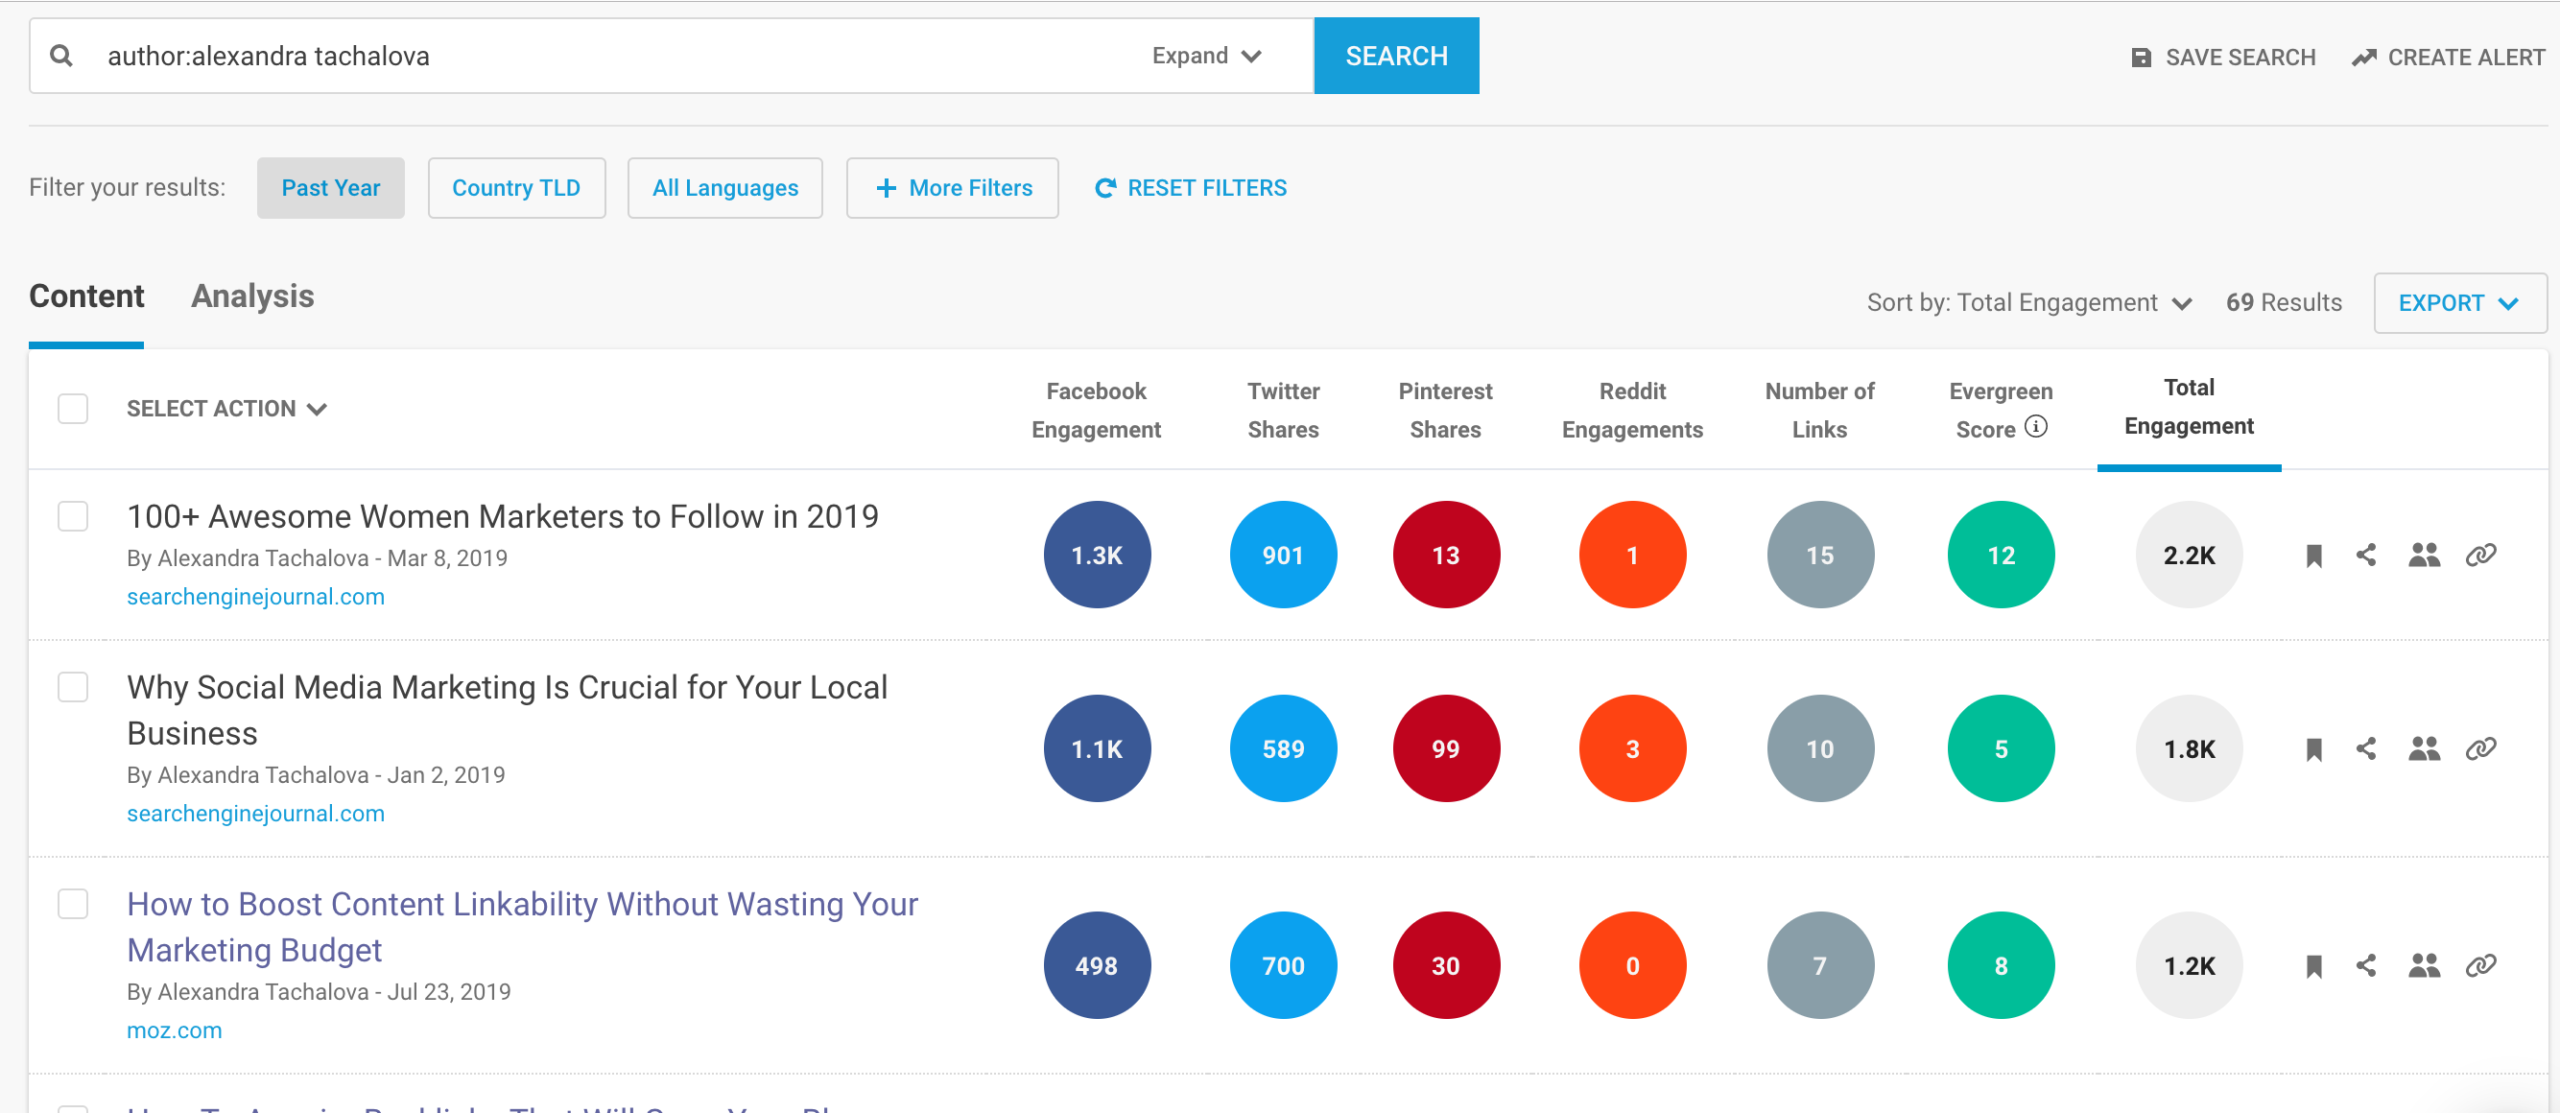This screenshot has height=1113, width=2560.
Task: Select checkbox for Why Social Media Marketing article
Action: (73, 688)
